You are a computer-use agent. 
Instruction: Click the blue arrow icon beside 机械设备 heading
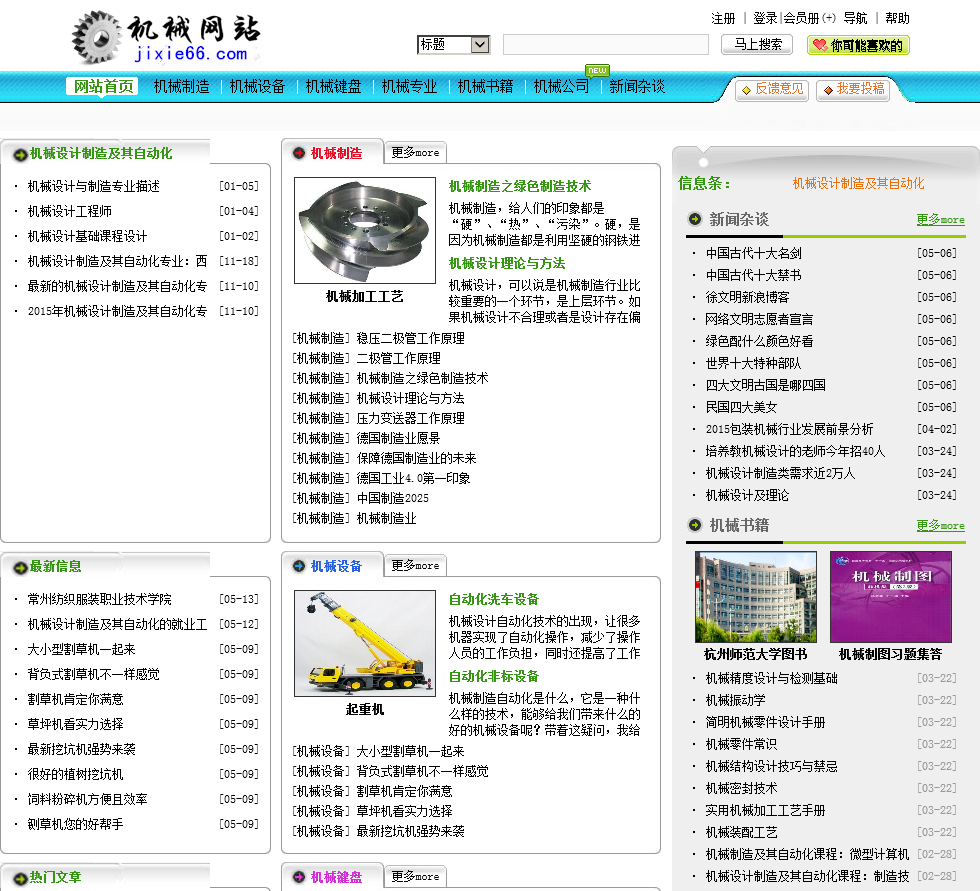[299, 566]
